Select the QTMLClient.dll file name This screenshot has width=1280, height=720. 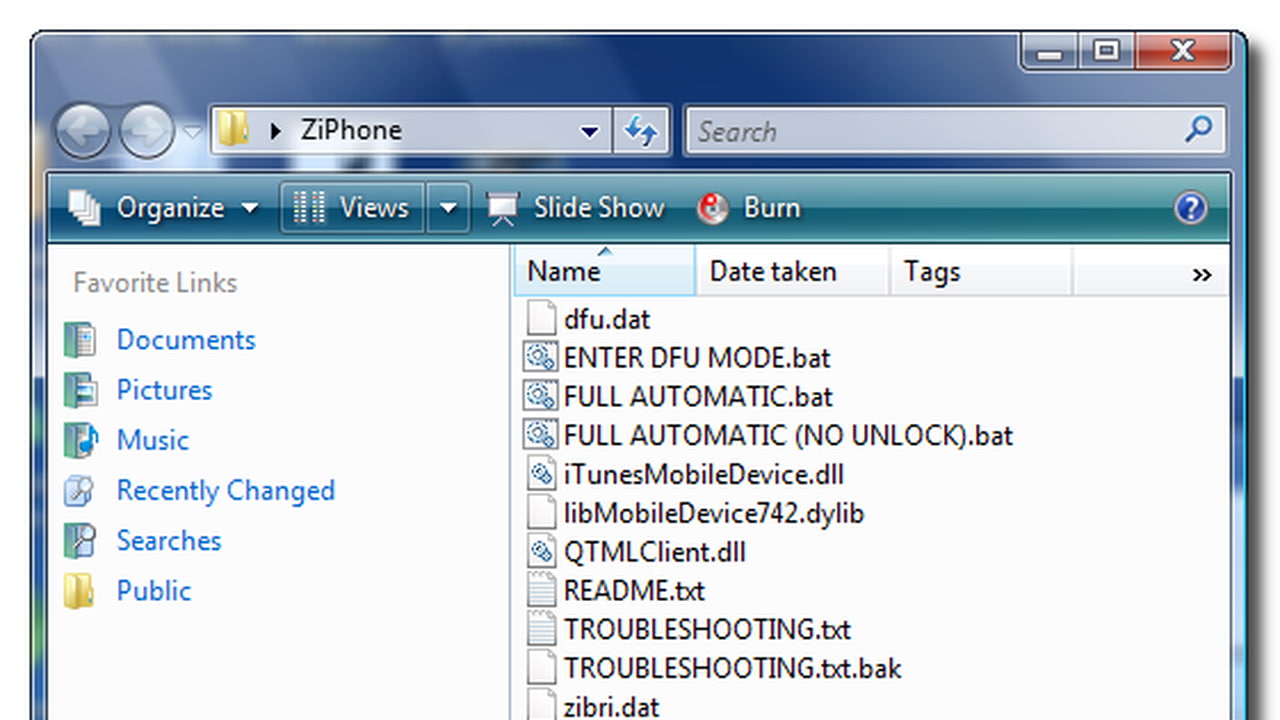click(x=655, y=553)
